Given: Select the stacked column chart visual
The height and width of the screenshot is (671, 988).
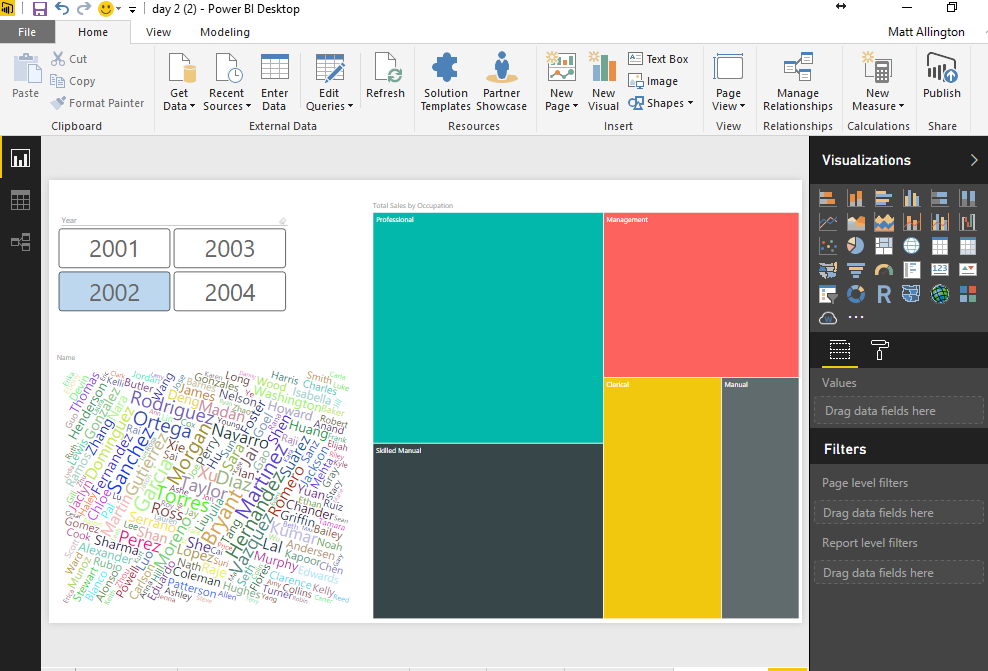Looking at the screenshot, I should (x=856, y=198).
